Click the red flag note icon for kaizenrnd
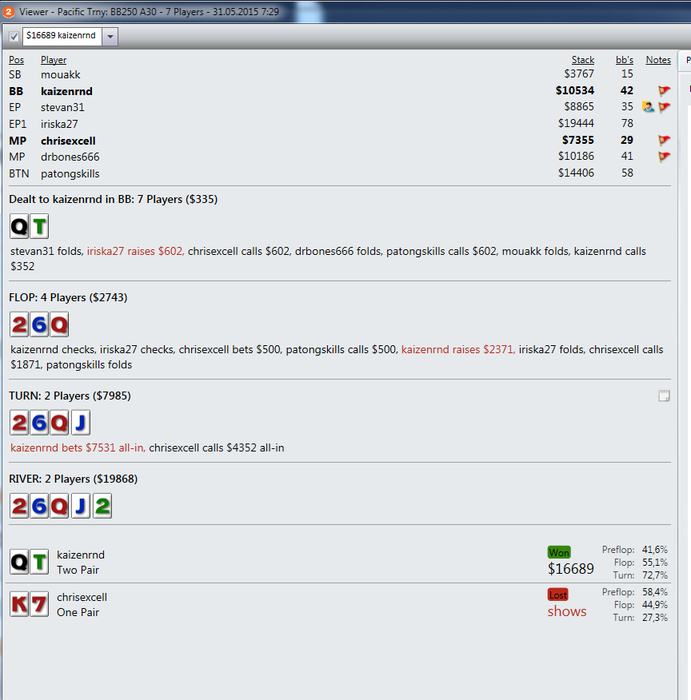The image size is (691, 700). pos(664,91)
